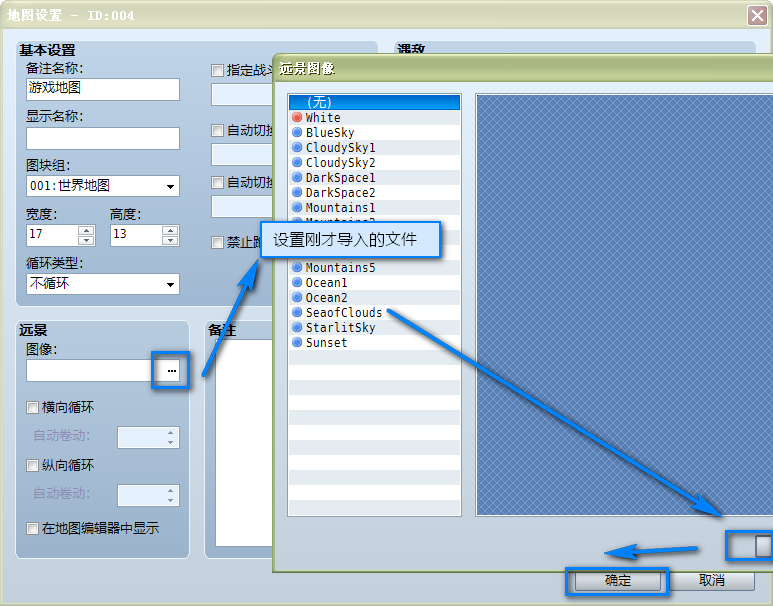Choose Ocean1 from the list
Image resolution: width=773 pixels, height=606 pixels.
coord(374,283)
